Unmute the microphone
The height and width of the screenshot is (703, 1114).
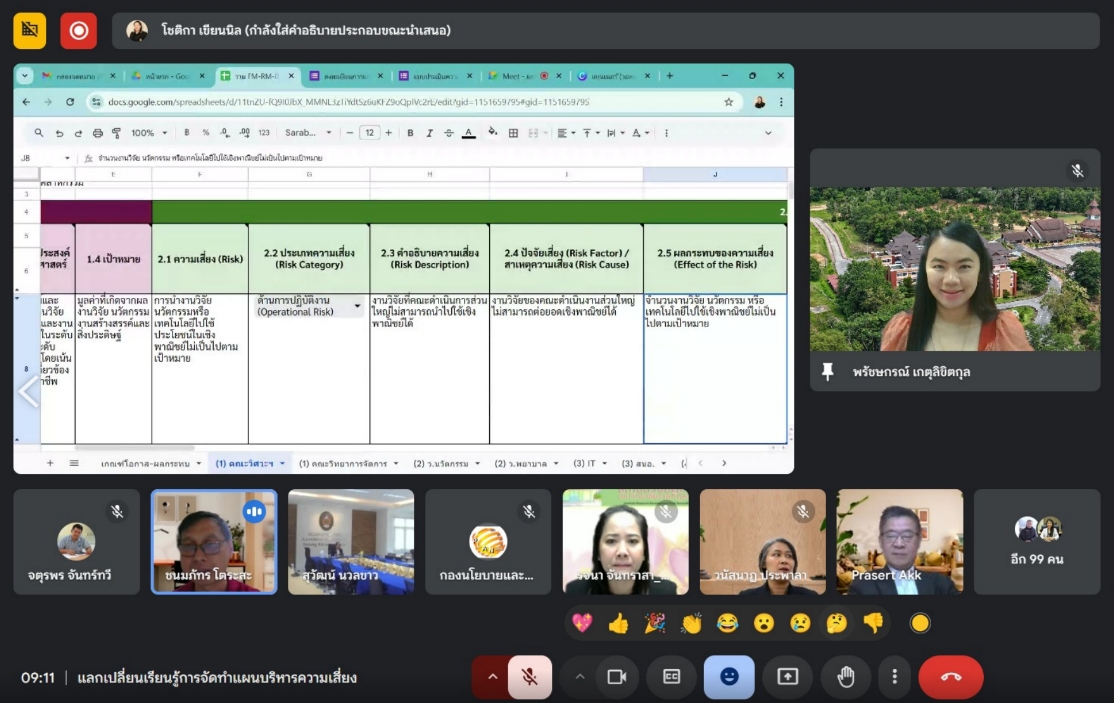tap(530, 677)
